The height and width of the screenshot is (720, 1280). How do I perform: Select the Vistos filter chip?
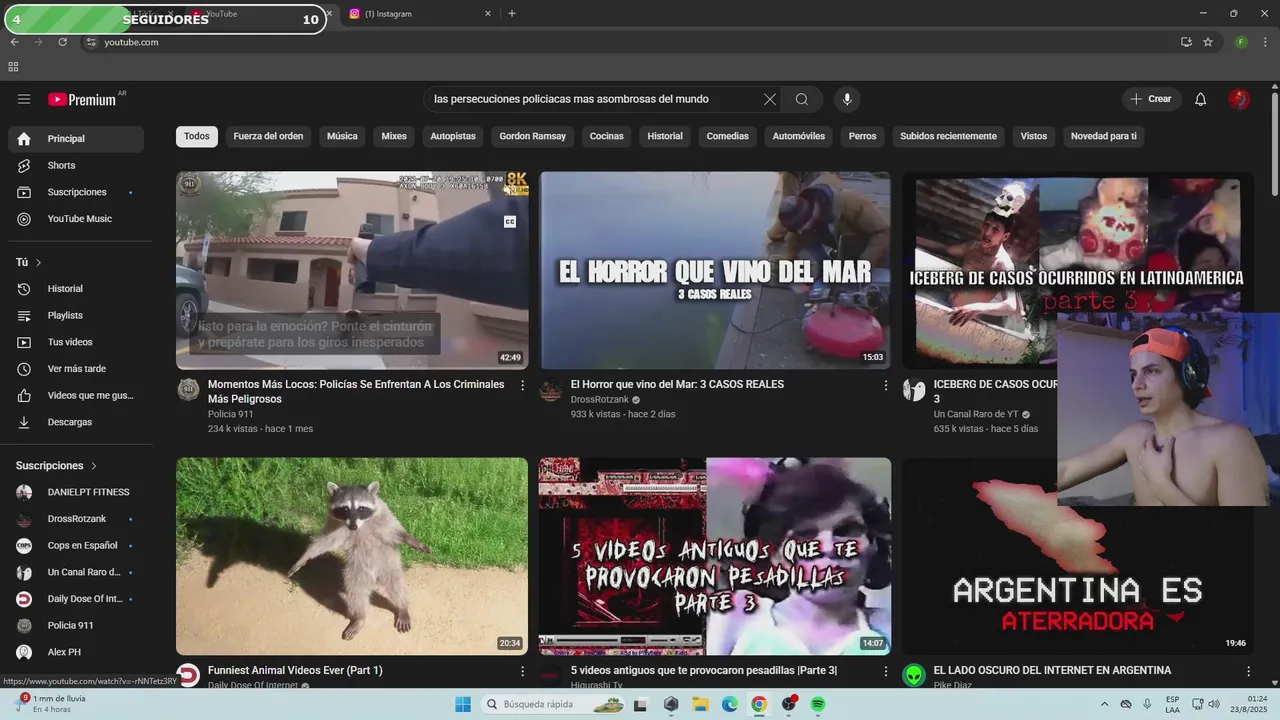(1034, 136)
